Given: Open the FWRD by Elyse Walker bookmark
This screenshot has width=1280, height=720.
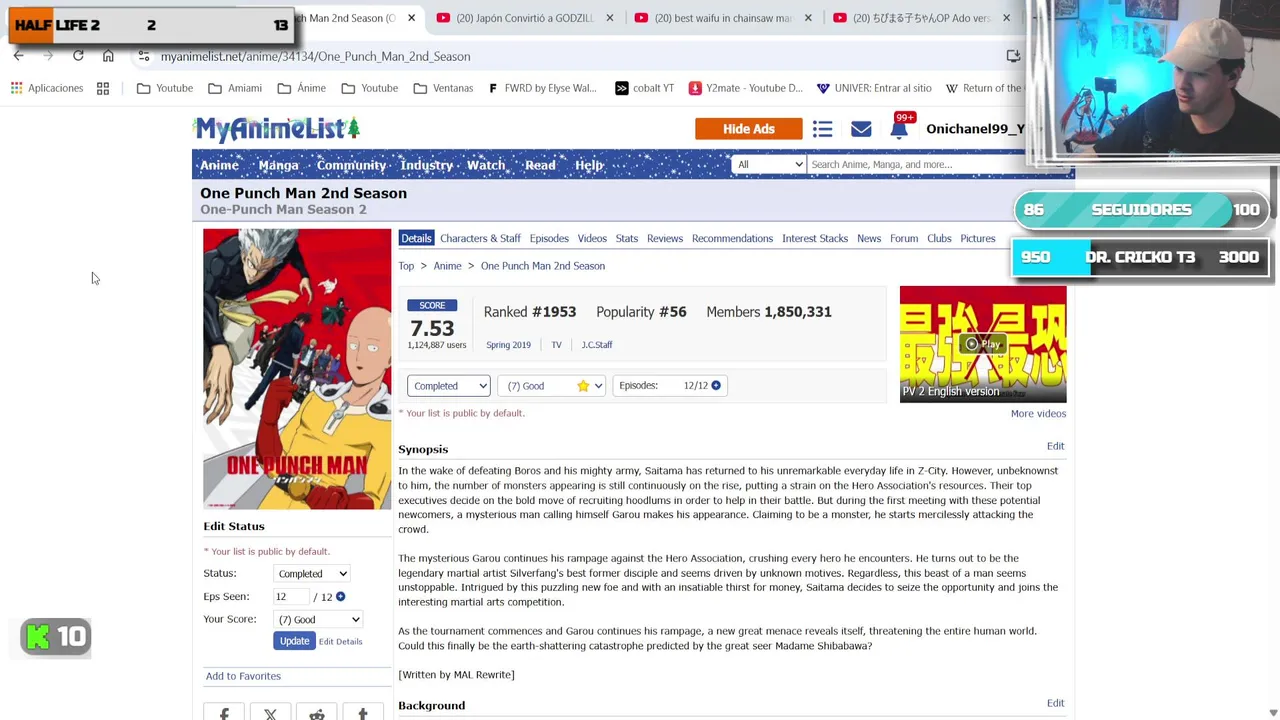Looking at the screenshot, I should coord(542,88).
